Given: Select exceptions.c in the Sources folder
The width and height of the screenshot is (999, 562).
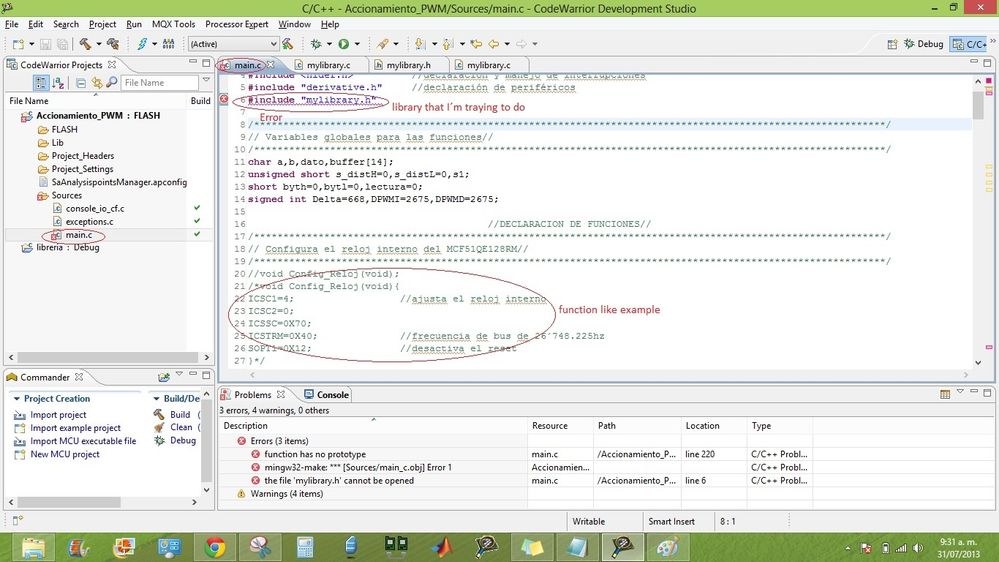Looking at the screenshot, I should coord(89,222).
